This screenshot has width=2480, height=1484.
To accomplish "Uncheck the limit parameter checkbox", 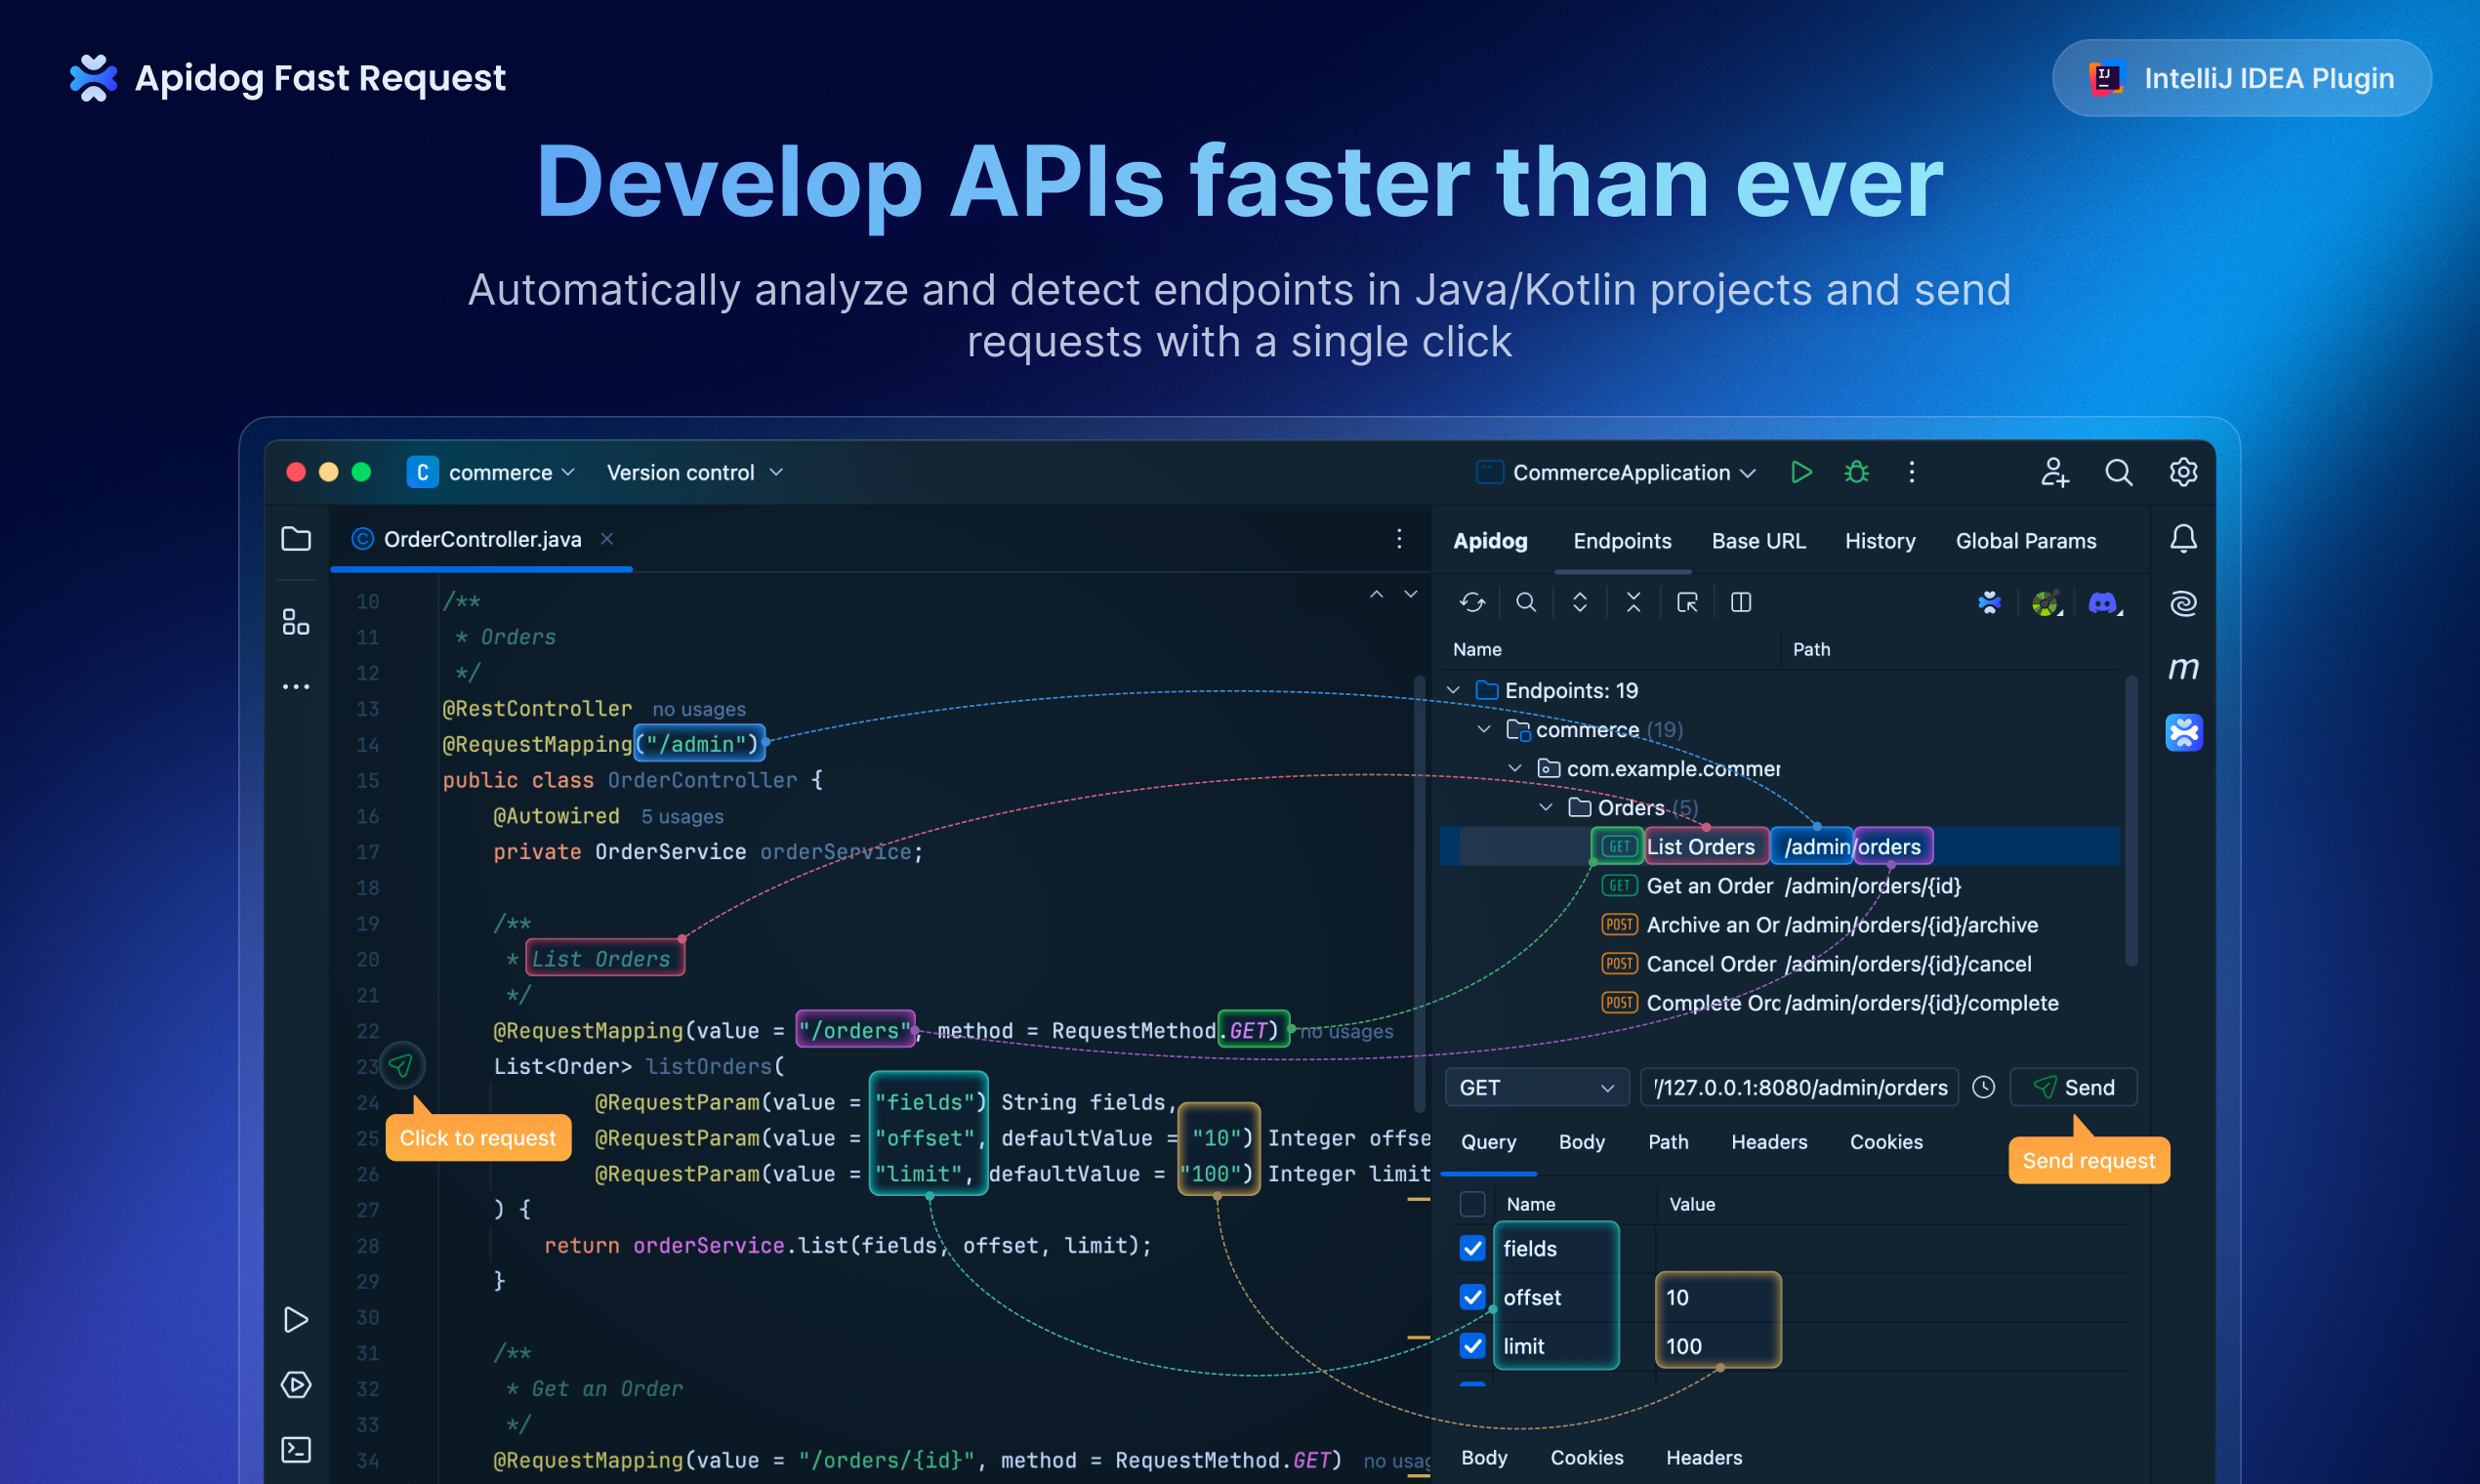I will (x=1472, y=1346).
